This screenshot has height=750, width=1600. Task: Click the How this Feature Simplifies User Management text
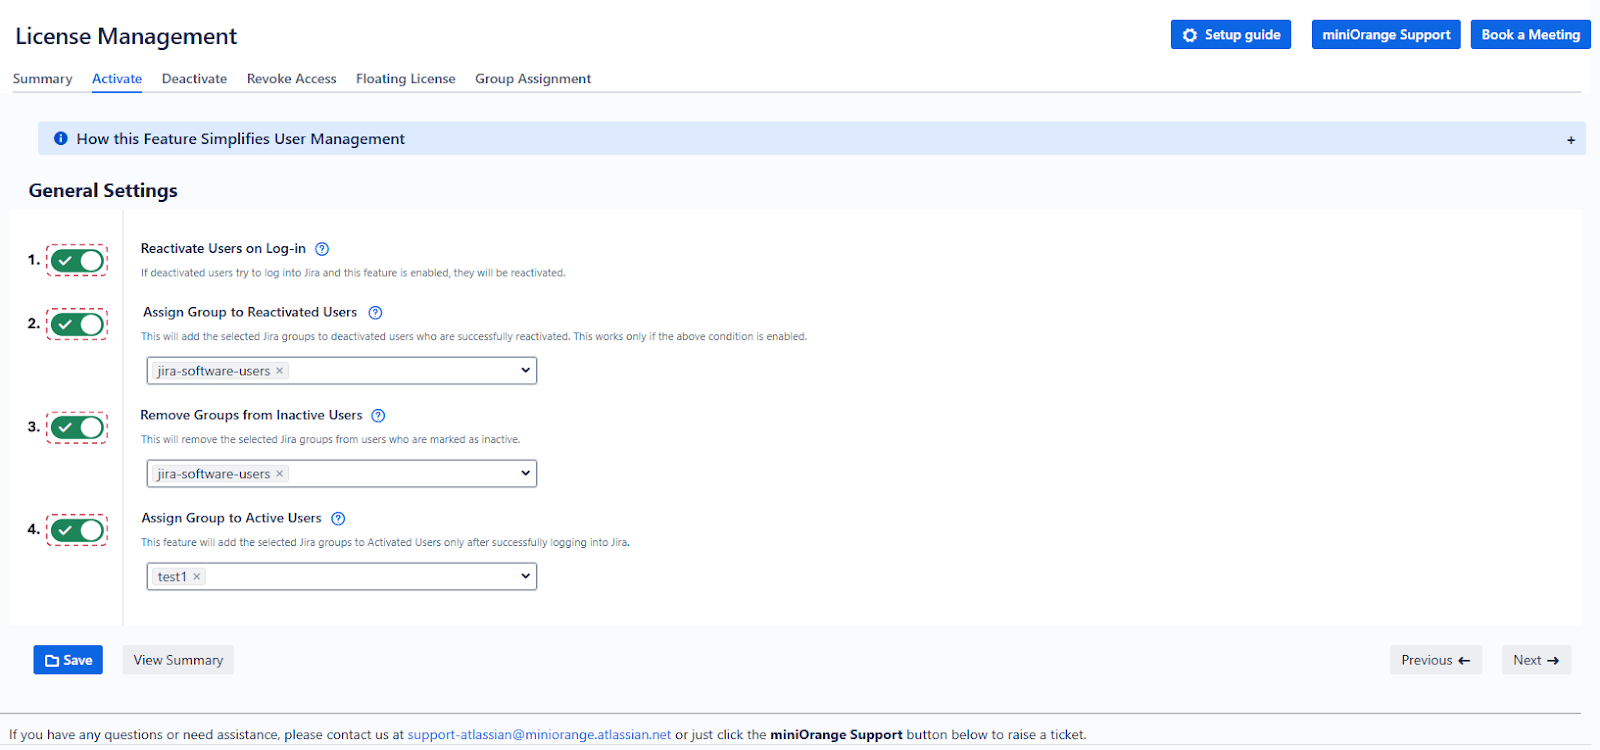[x=241, y=139]
